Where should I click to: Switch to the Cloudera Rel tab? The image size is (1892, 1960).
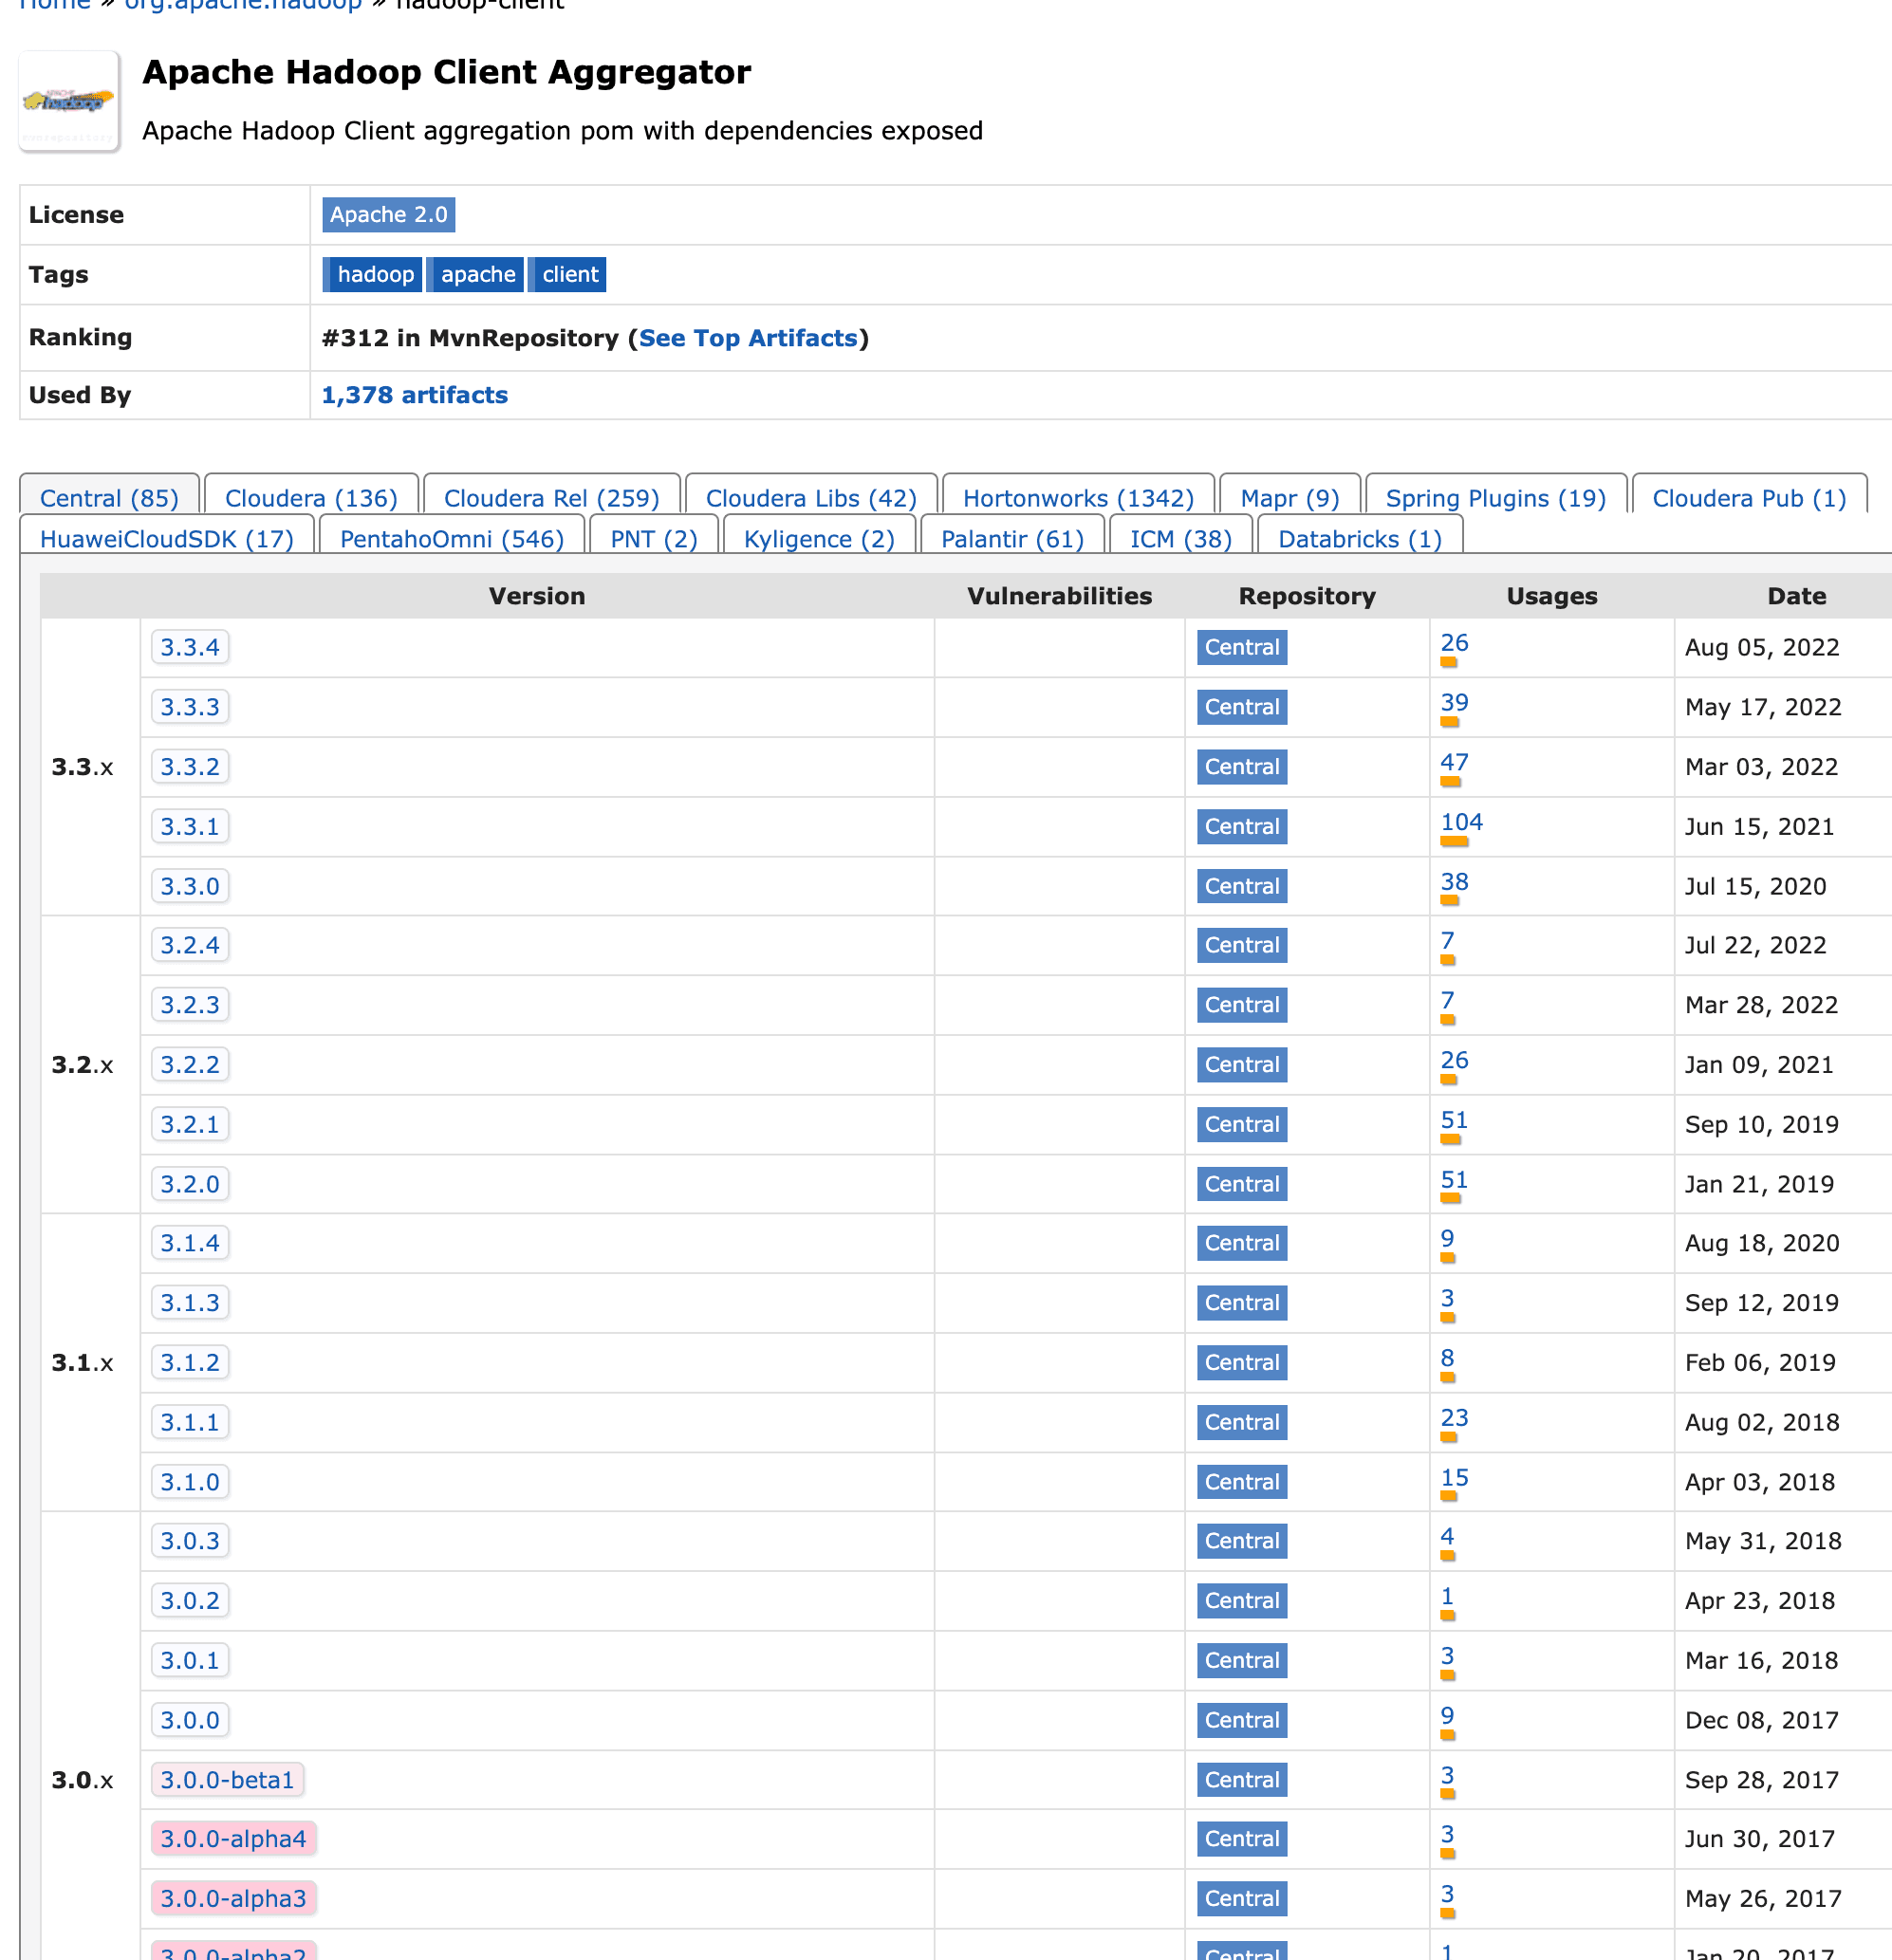click(547, 497)
